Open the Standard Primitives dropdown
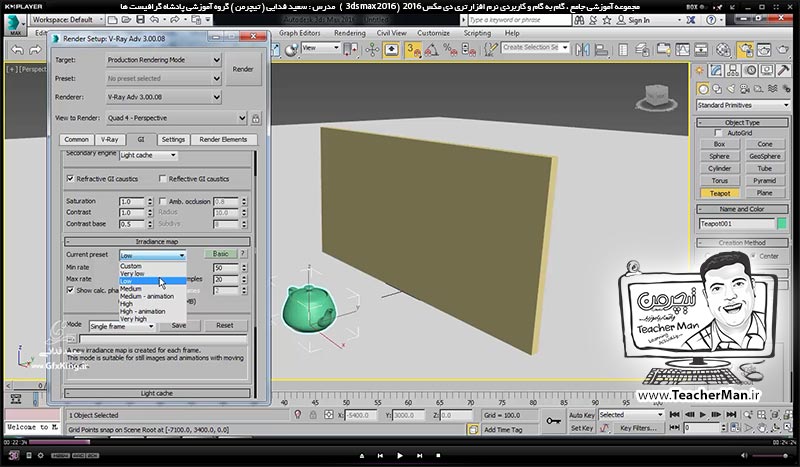Viewport: 800px width, 467px height. [x=742, y=105]
